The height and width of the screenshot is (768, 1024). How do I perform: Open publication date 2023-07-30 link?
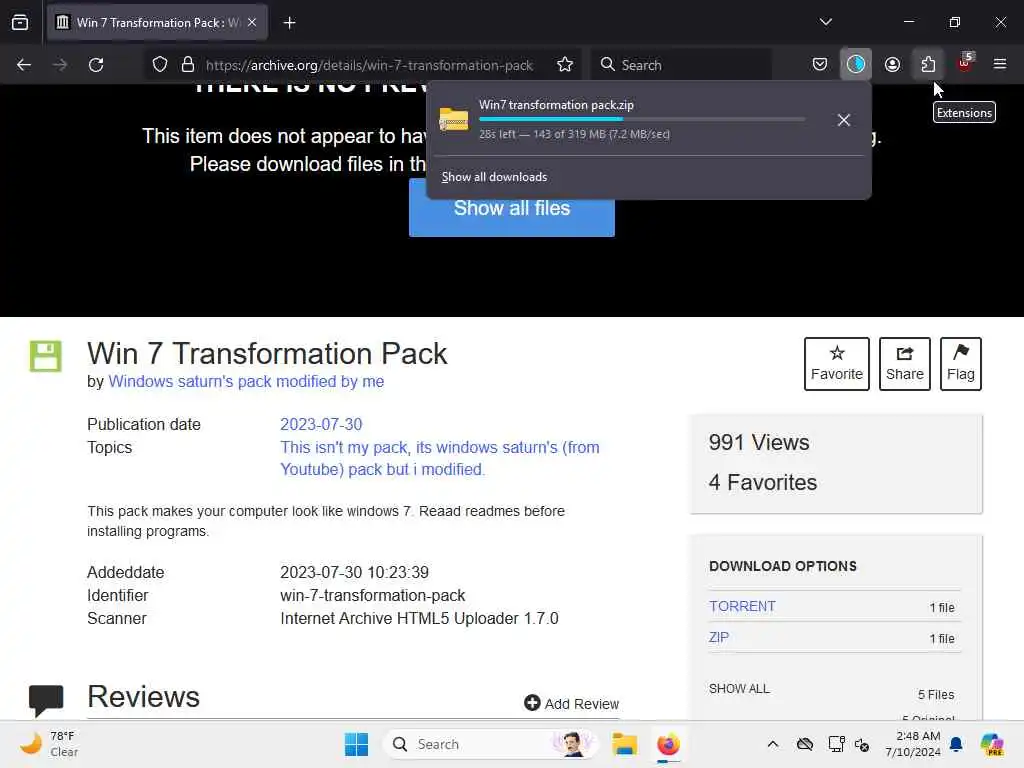tap(321, 424)
